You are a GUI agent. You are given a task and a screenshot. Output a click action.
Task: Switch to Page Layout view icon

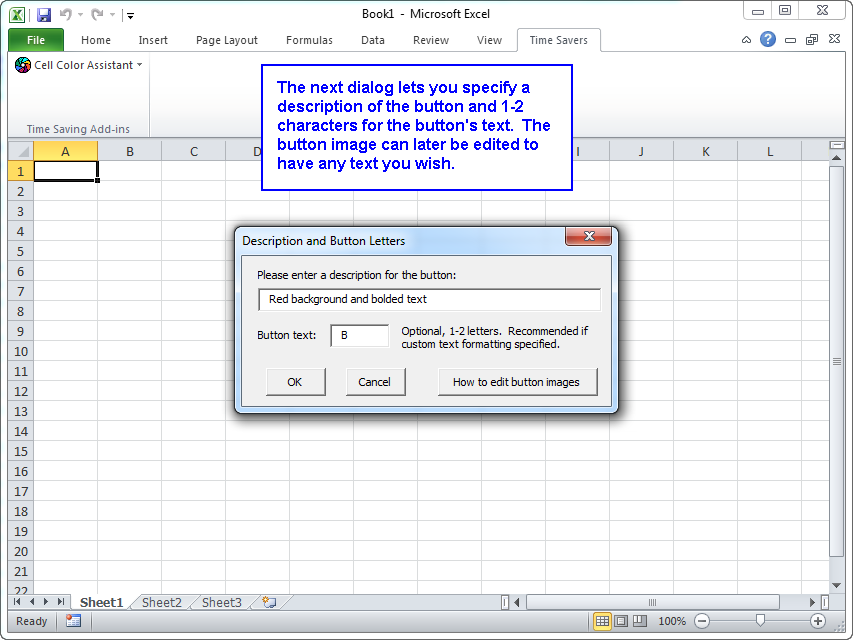tap(622, 621)
